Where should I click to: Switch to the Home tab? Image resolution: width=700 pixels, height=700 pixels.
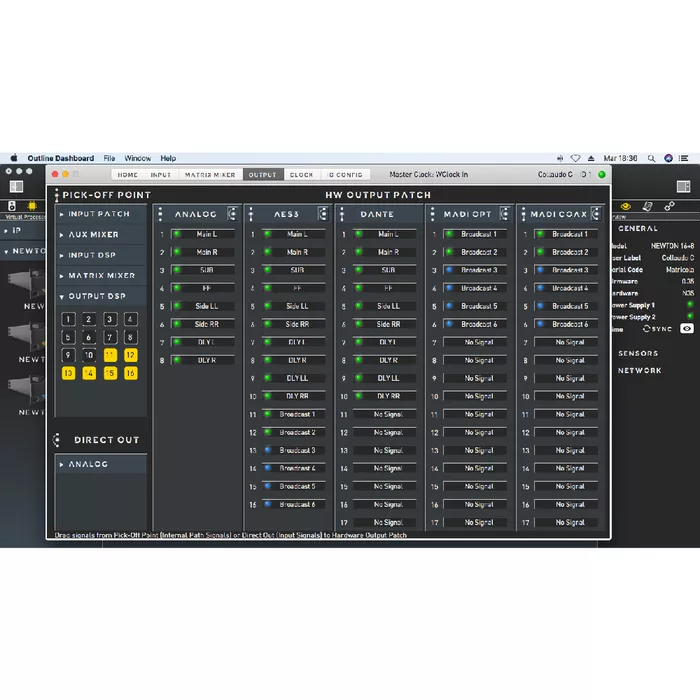click(128, 175)
